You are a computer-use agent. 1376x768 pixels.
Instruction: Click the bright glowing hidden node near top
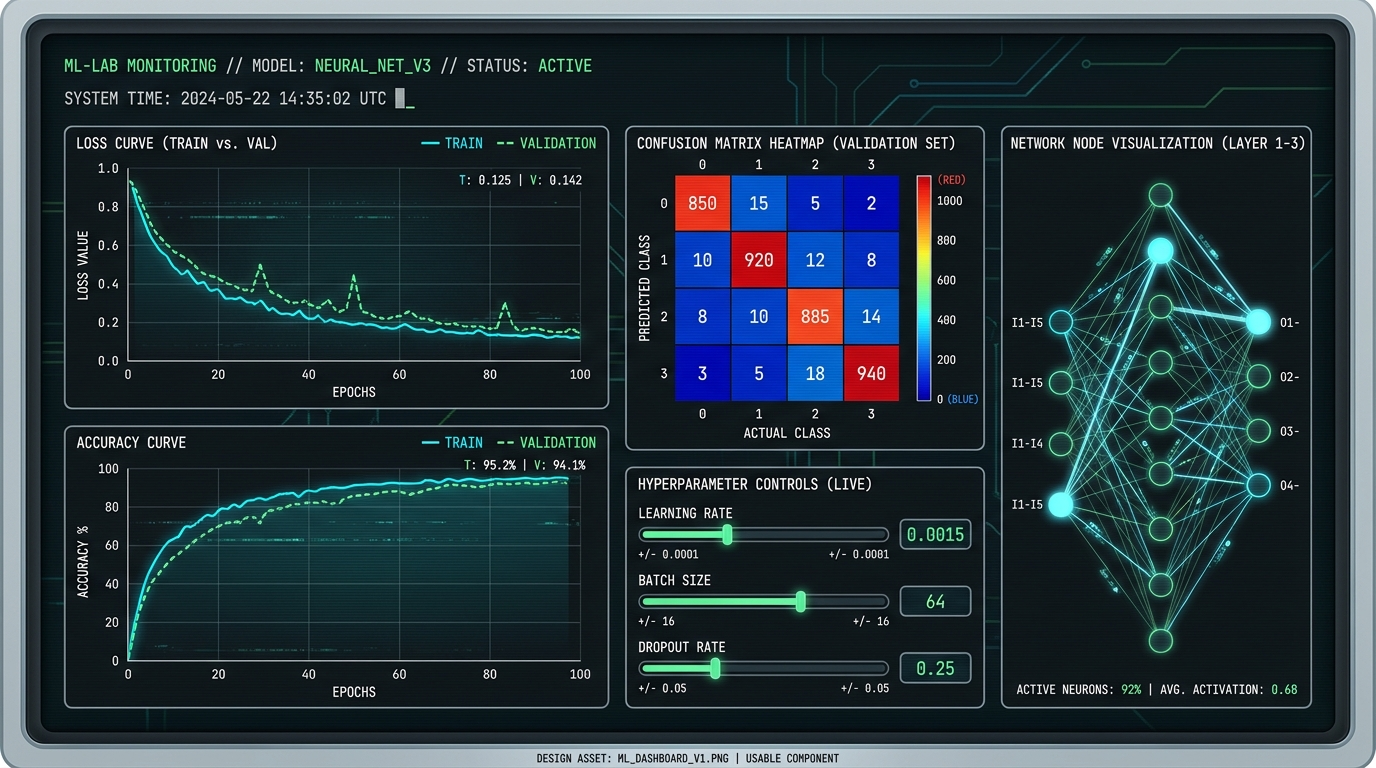tap(1160, 250)
